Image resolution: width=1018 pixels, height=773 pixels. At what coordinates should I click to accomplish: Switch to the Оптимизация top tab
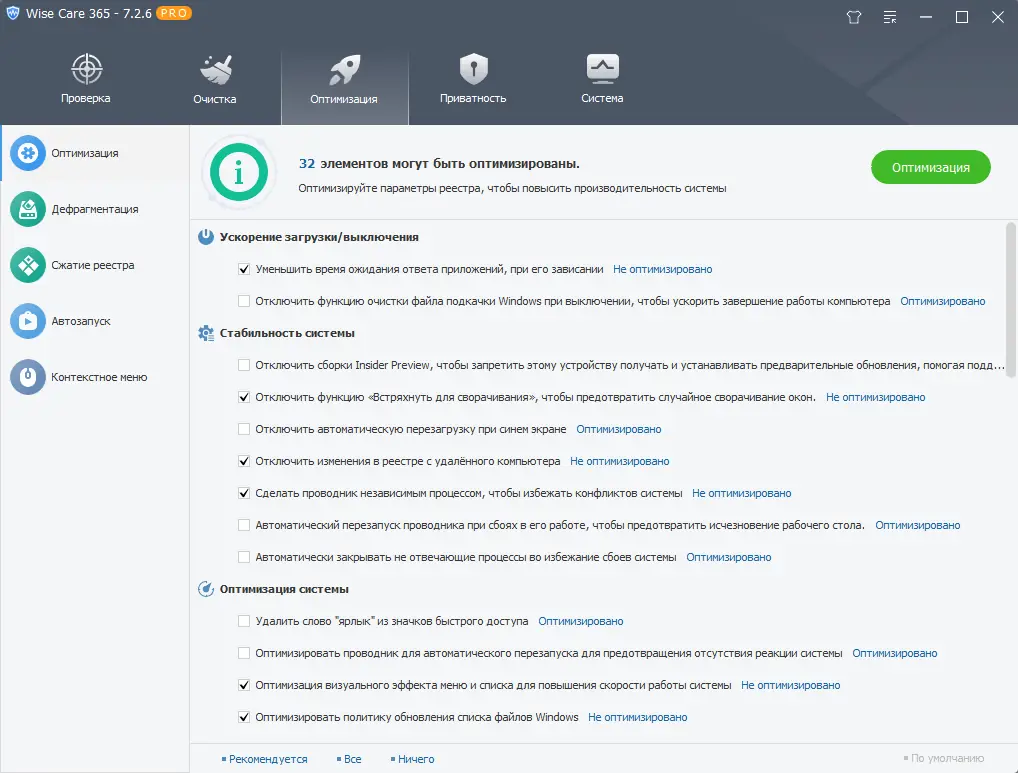pyautogui.click(x=345, y=75)
